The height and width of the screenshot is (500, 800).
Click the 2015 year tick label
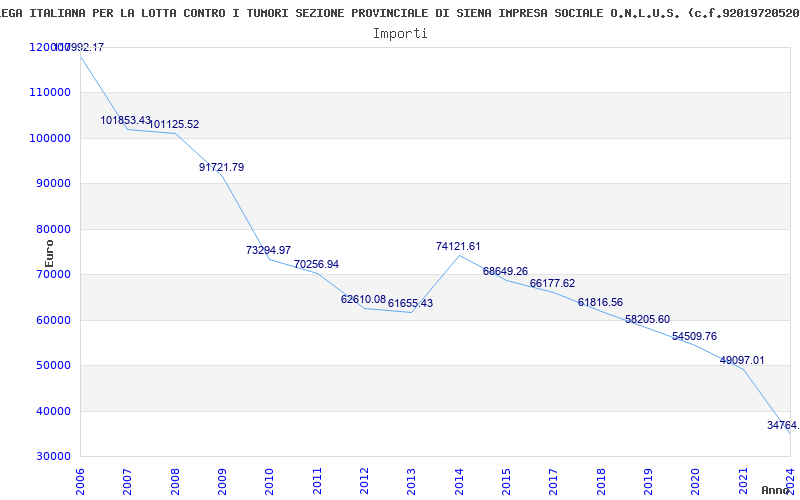click(506, 482)
